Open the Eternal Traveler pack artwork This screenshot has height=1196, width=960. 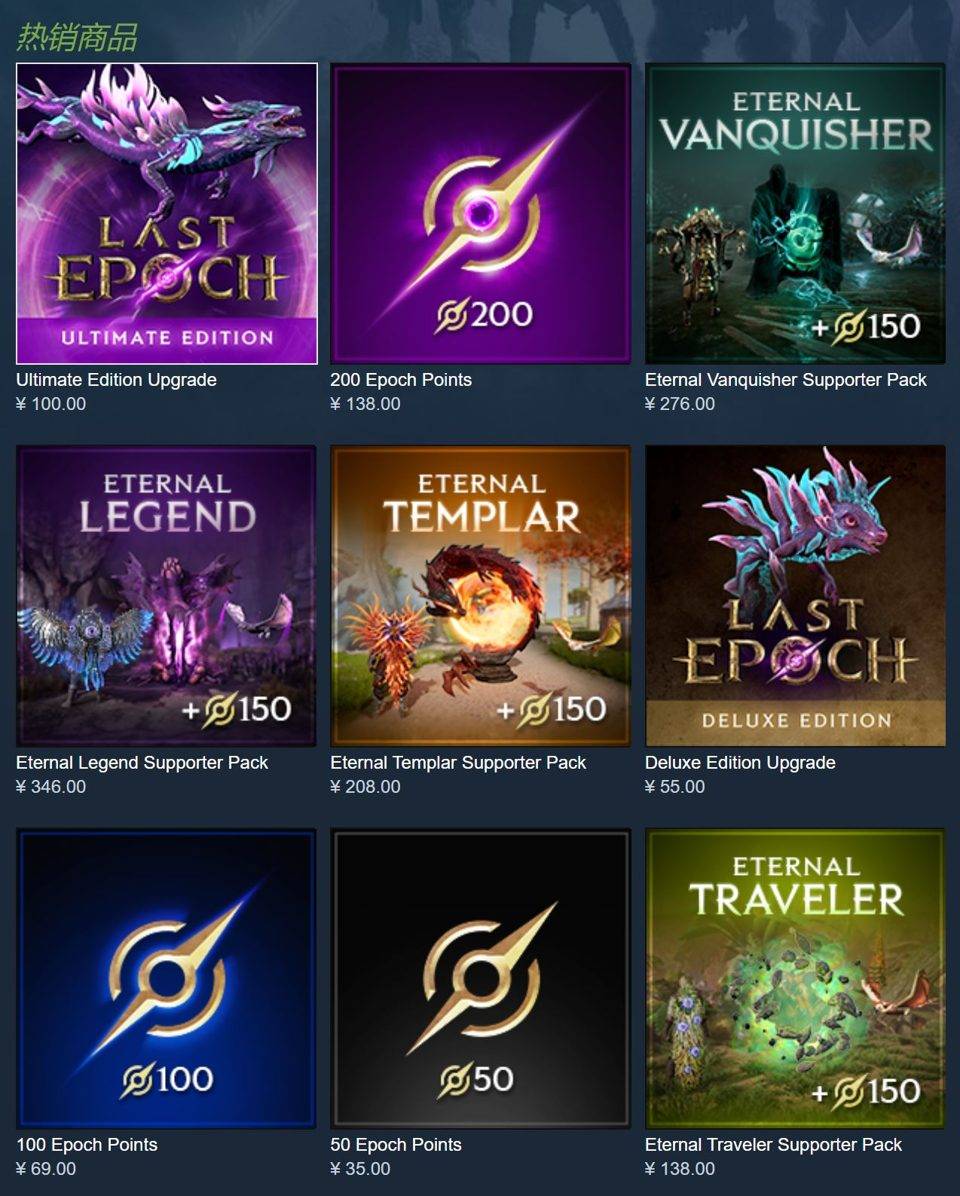click(795, 979)
